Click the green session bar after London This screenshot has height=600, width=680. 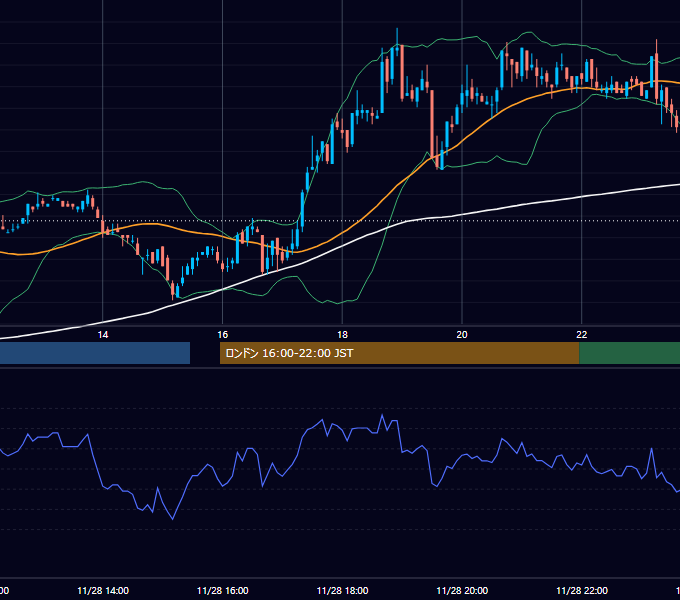630,353
